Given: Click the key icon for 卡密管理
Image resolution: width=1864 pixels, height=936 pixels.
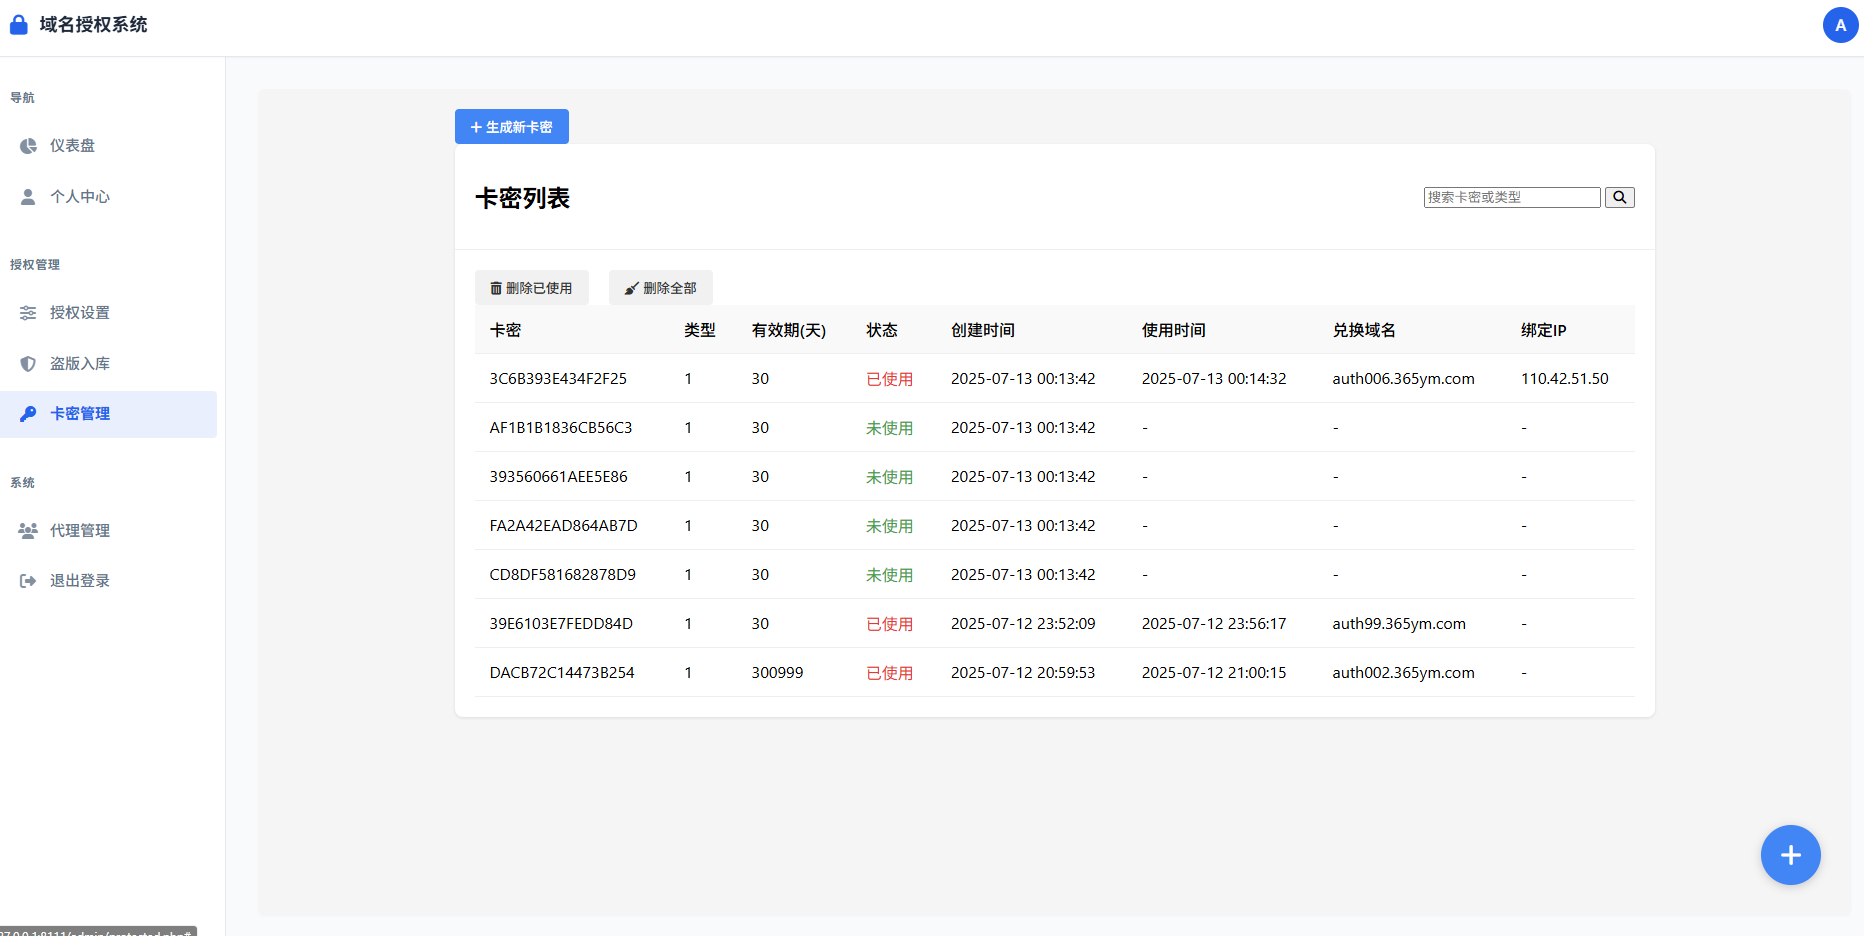Looking at the screenshot, I should click(28, 414).
